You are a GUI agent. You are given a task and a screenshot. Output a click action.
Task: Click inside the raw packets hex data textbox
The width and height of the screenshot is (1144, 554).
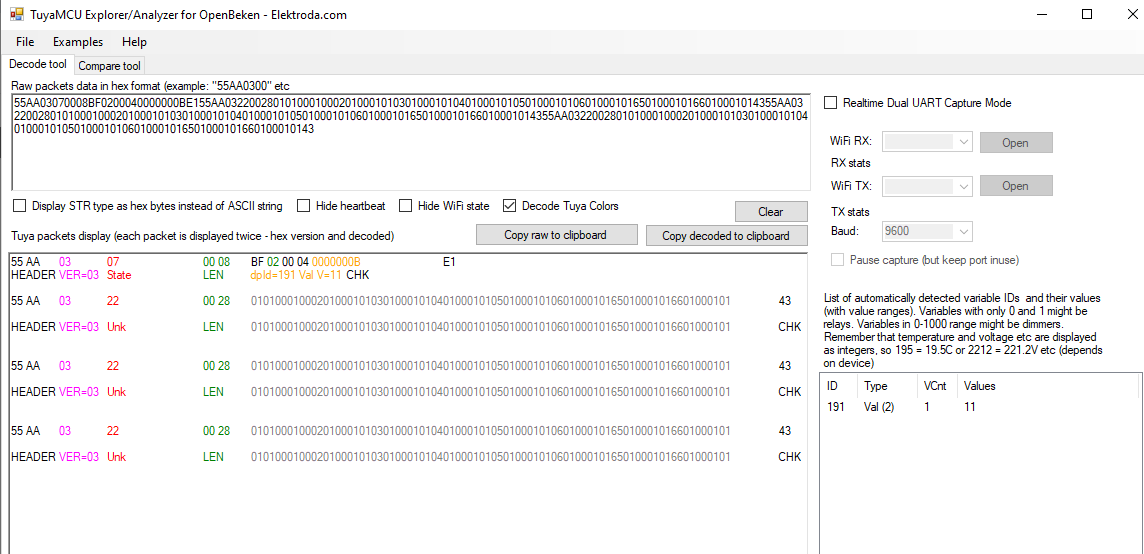[x=411, y=142]
